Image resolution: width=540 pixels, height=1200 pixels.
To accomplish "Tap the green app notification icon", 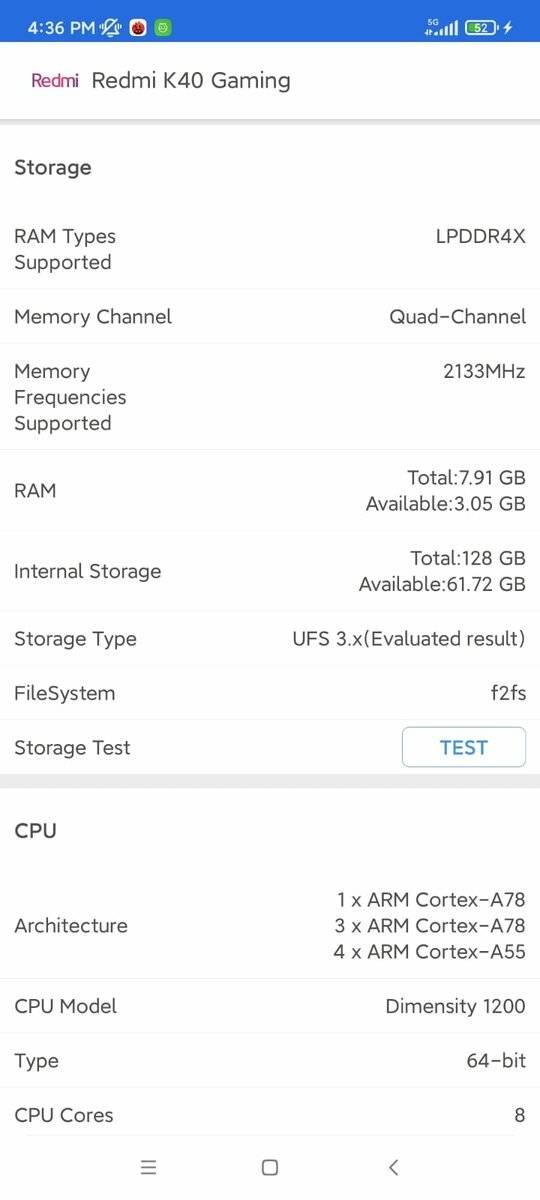I will tap(163, 28).
